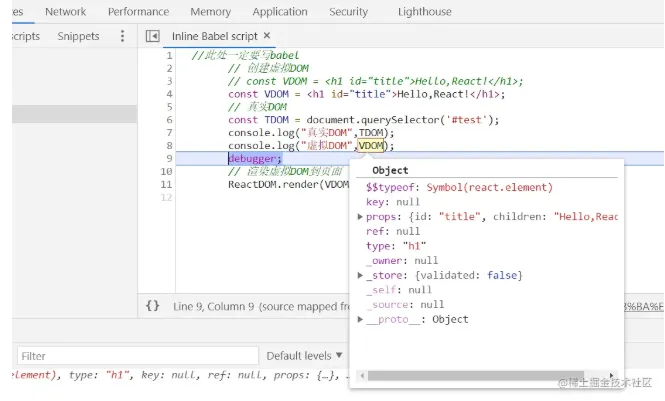Viewport: 665px width, 401px height.
Task: Switch to the Lighthouse tab
Action: pos(425,11)
